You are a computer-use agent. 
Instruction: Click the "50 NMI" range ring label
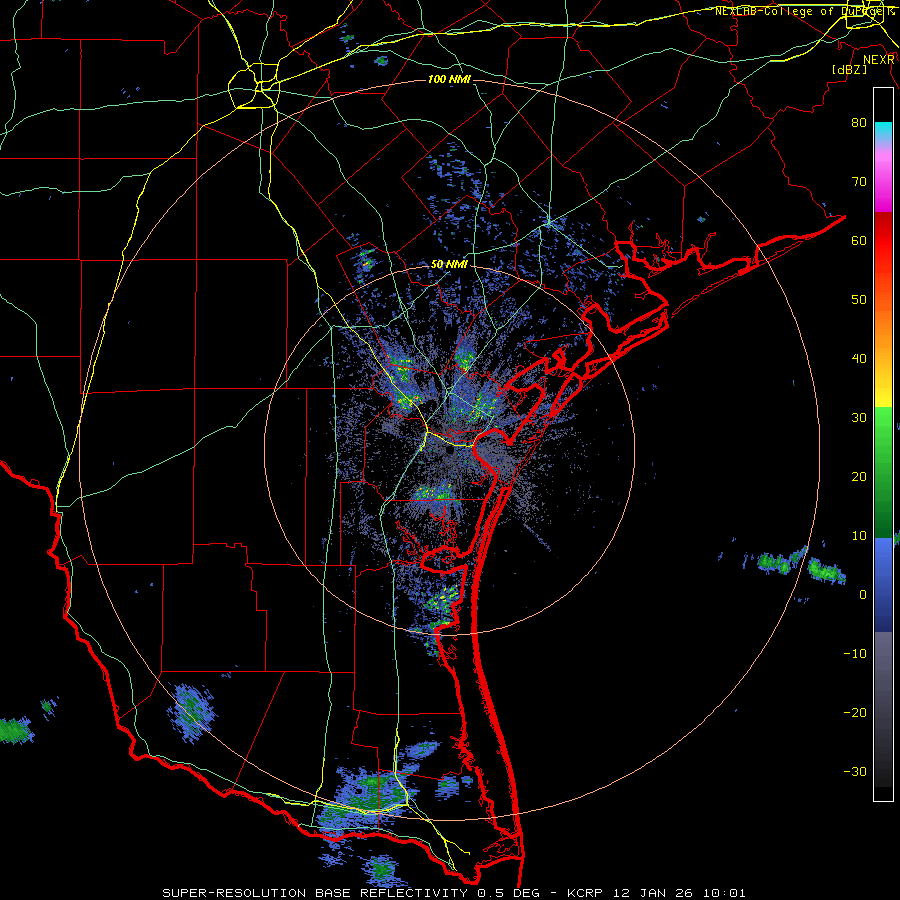point(449,265)
